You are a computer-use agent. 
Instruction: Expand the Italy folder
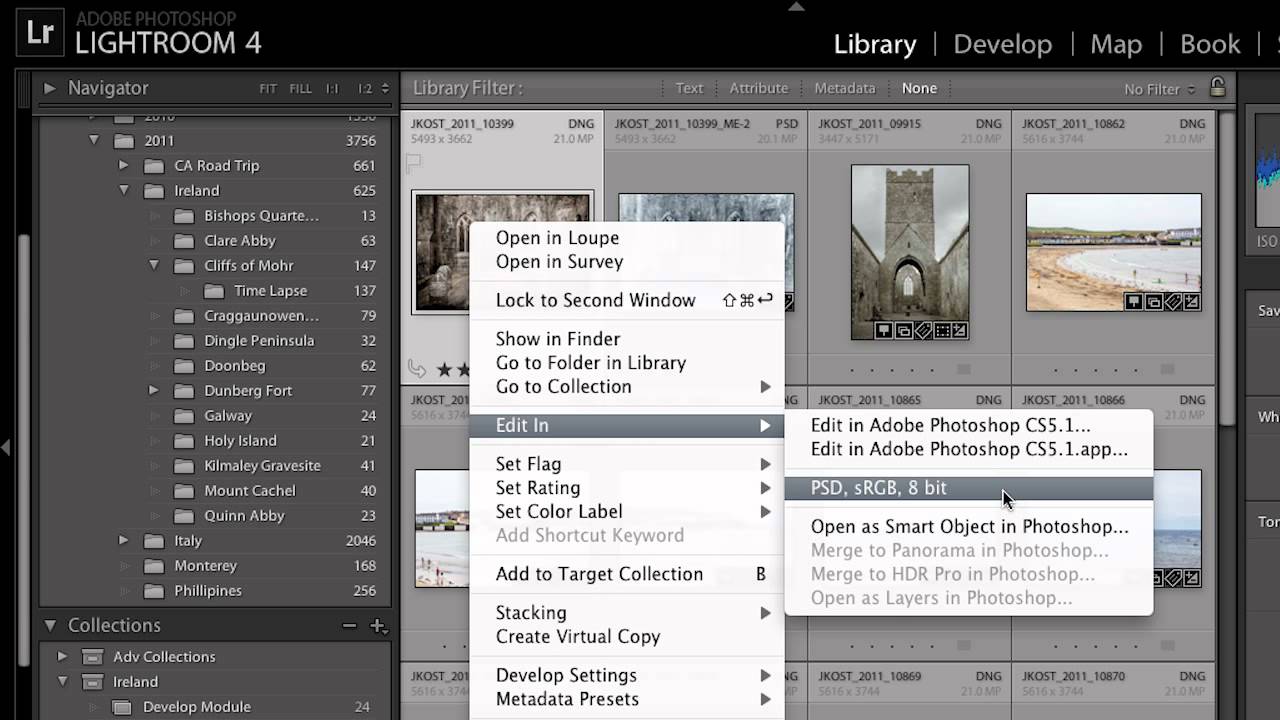pyautogui.click(x=124, y=541)
